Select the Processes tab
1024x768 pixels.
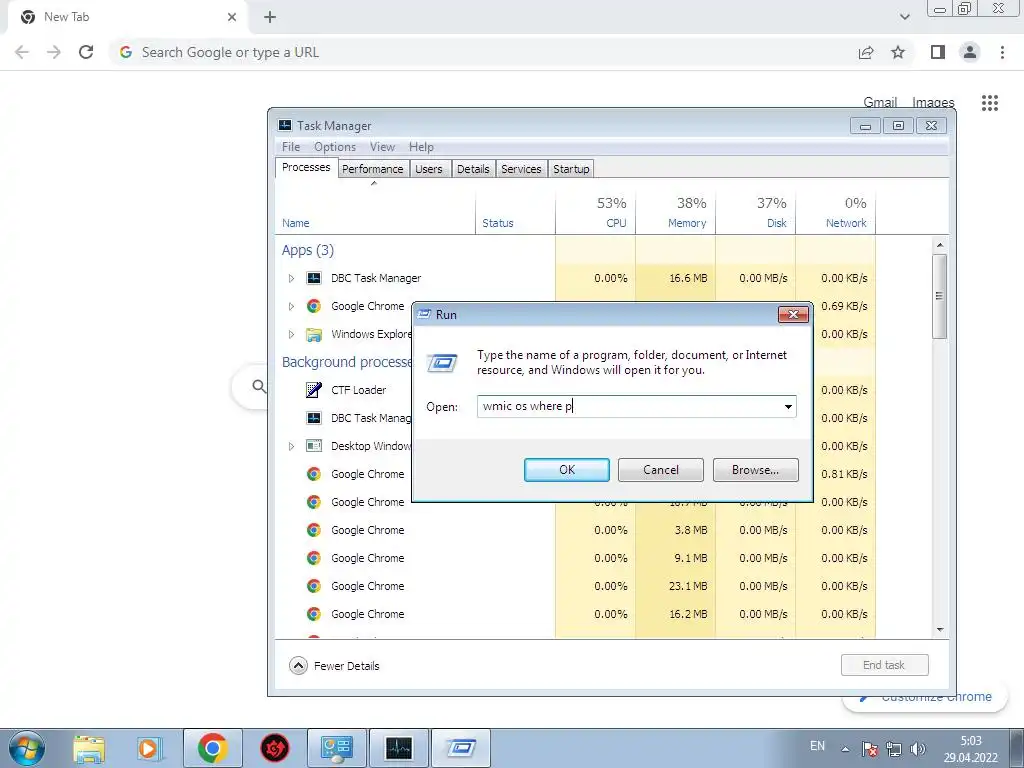pyautogui.click(x=306, y=167)
